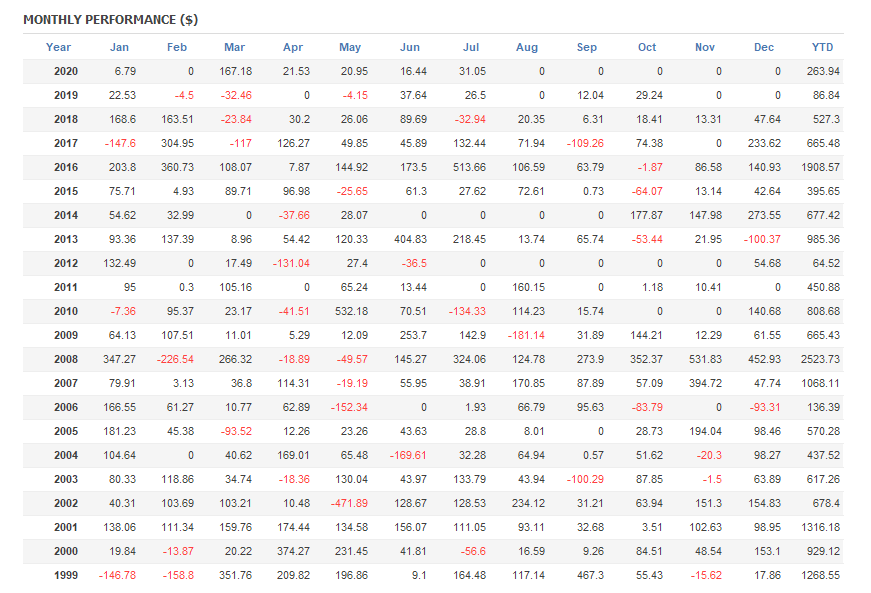Click the 2013 year row label
Screen dimensions: 871x593
coord(65,239)
